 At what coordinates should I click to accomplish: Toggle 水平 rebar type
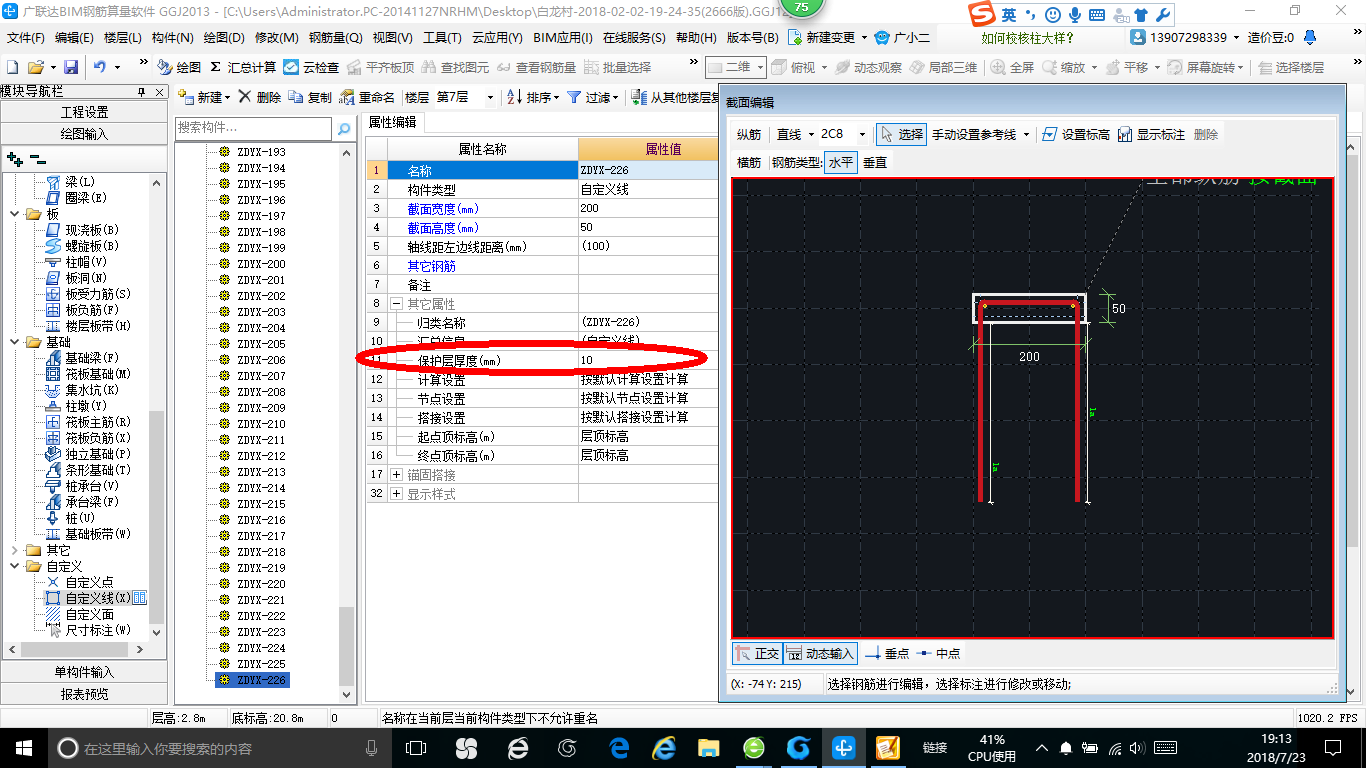coord(841,162)
